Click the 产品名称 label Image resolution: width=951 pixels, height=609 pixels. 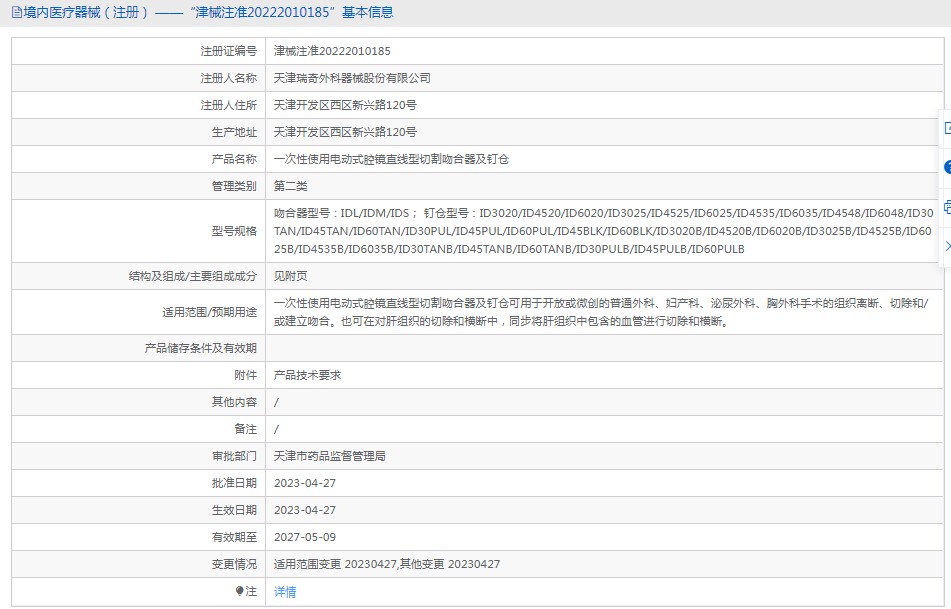pyautogui.click(x=234, y=159)
